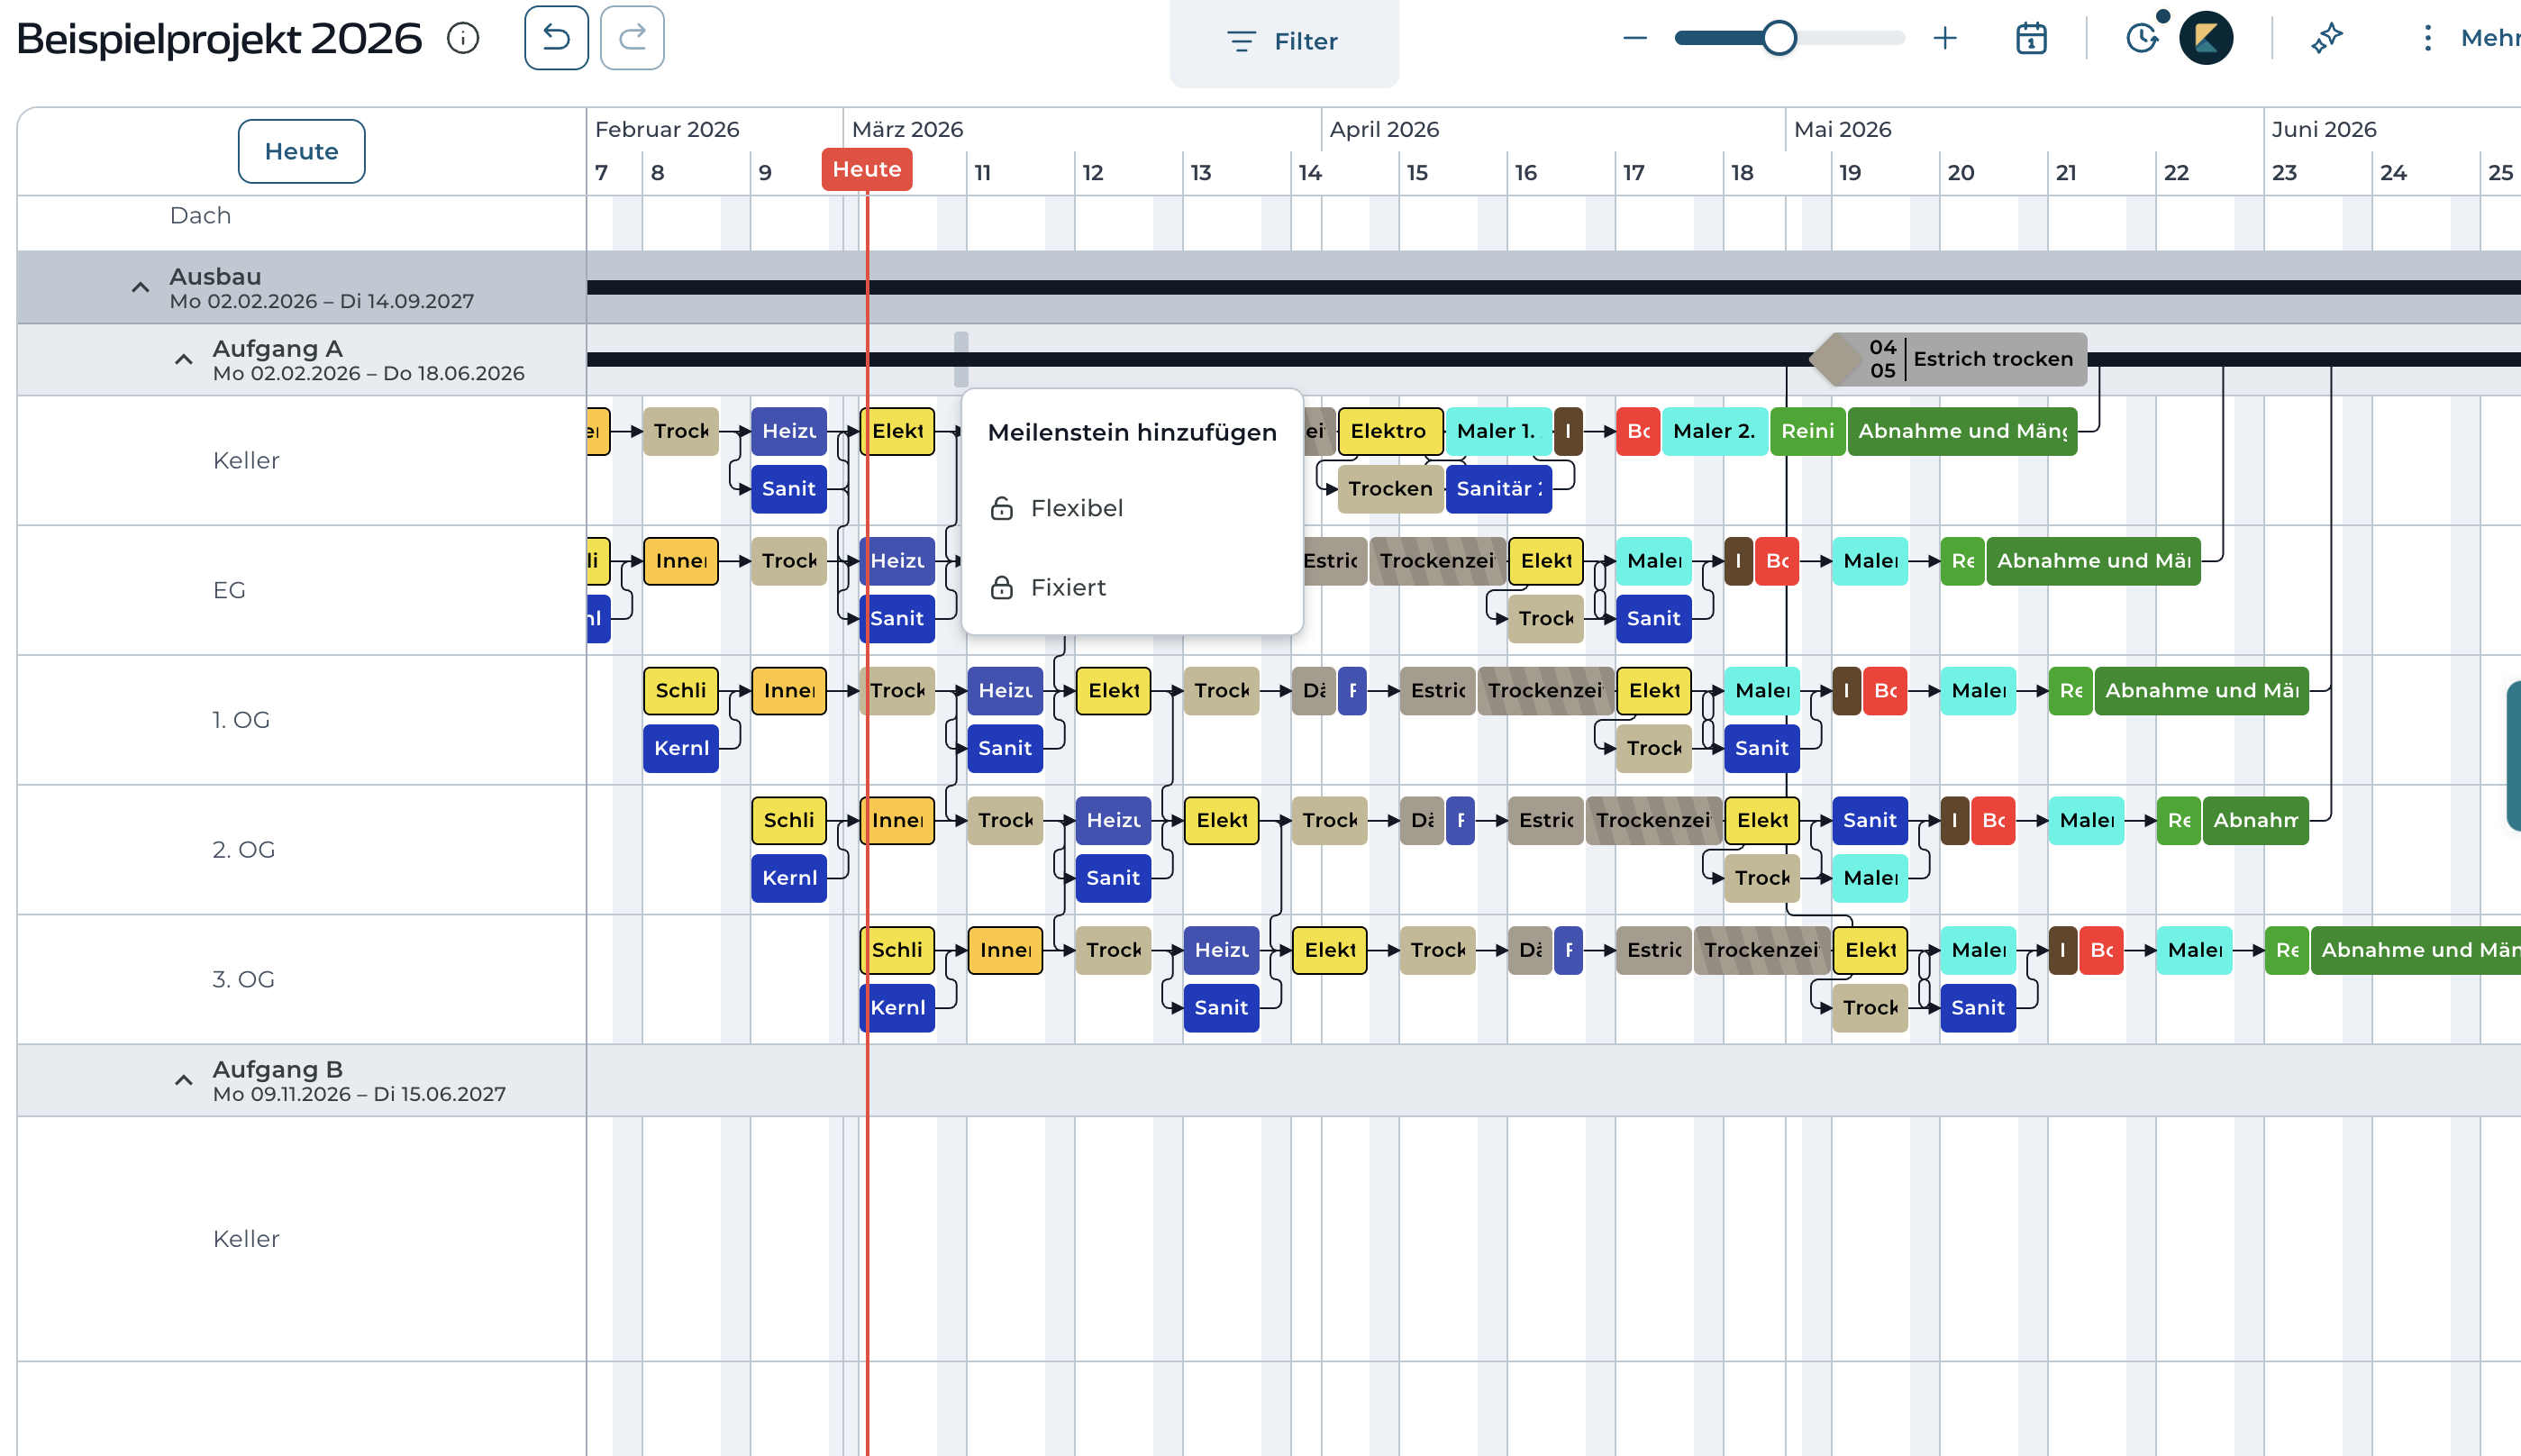Select the 3. OG row label
2521x1456 pixels.
[243, 979]
